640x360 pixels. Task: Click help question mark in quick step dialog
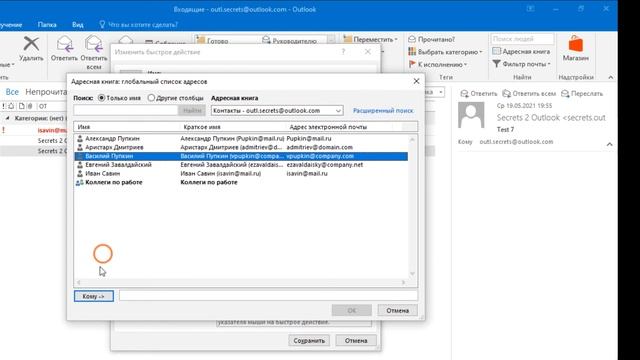click(343, 51)
